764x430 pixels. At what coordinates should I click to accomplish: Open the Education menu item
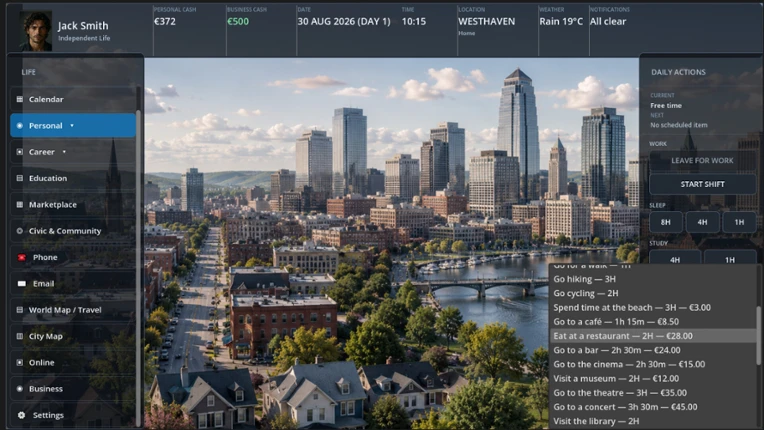click(73, 178)
